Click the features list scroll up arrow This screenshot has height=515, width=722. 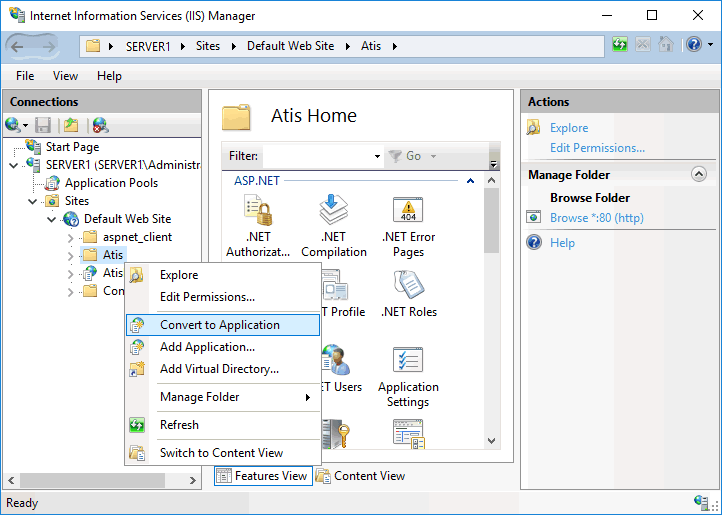click(x=491, y=180)
